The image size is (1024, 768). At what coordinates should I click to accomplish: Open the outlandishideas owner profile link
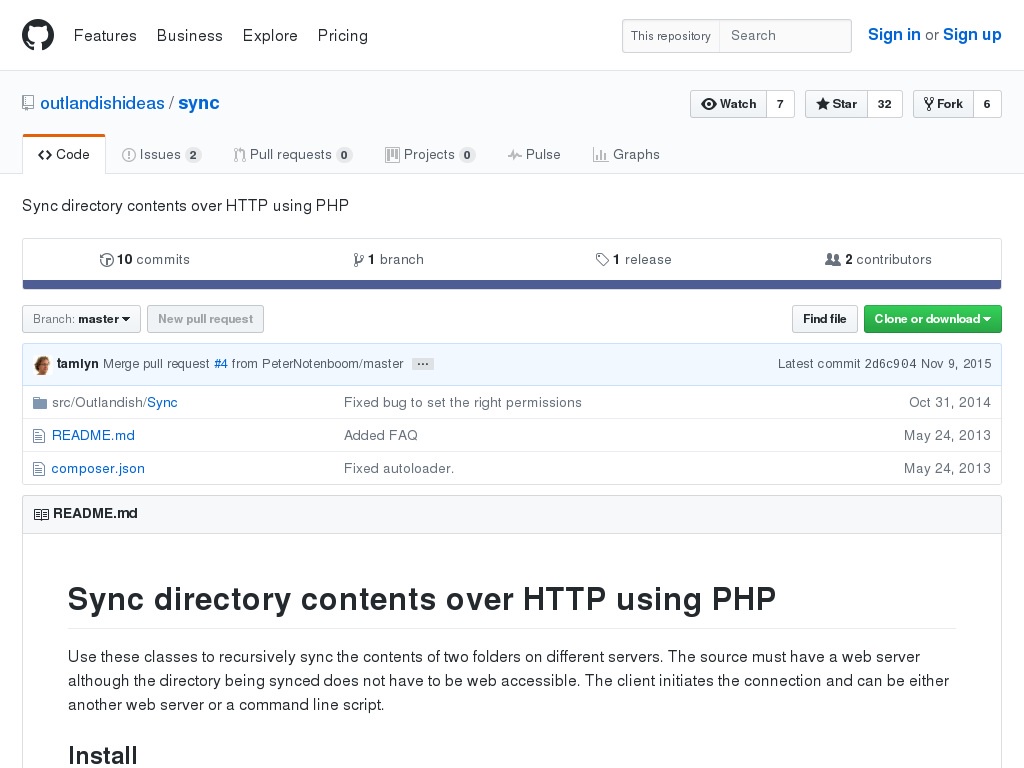coord(103,103)
